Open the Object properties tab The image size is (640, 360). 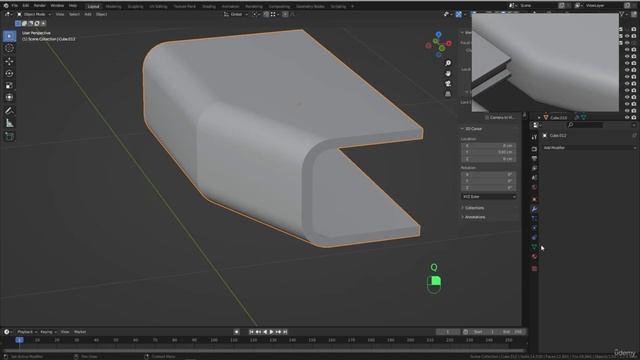tap(534, 200)
